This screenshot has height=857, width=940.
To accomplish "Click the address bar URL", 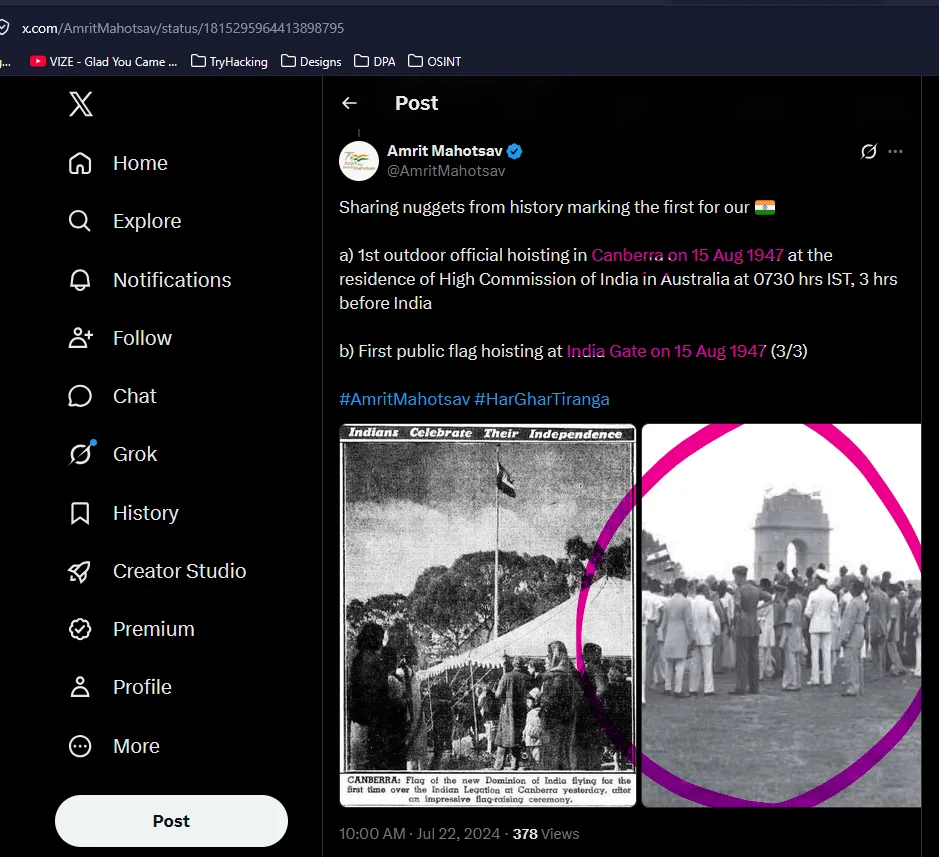I will pos(183,28).
